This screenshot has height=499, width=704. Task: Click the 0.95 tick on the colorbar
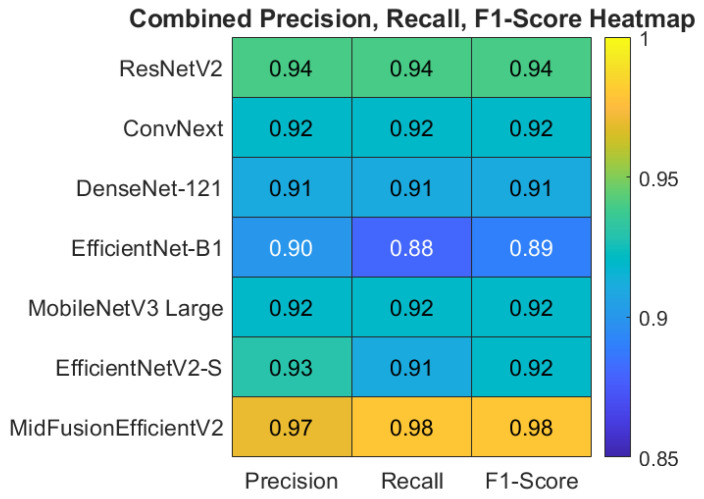[658, 179]
